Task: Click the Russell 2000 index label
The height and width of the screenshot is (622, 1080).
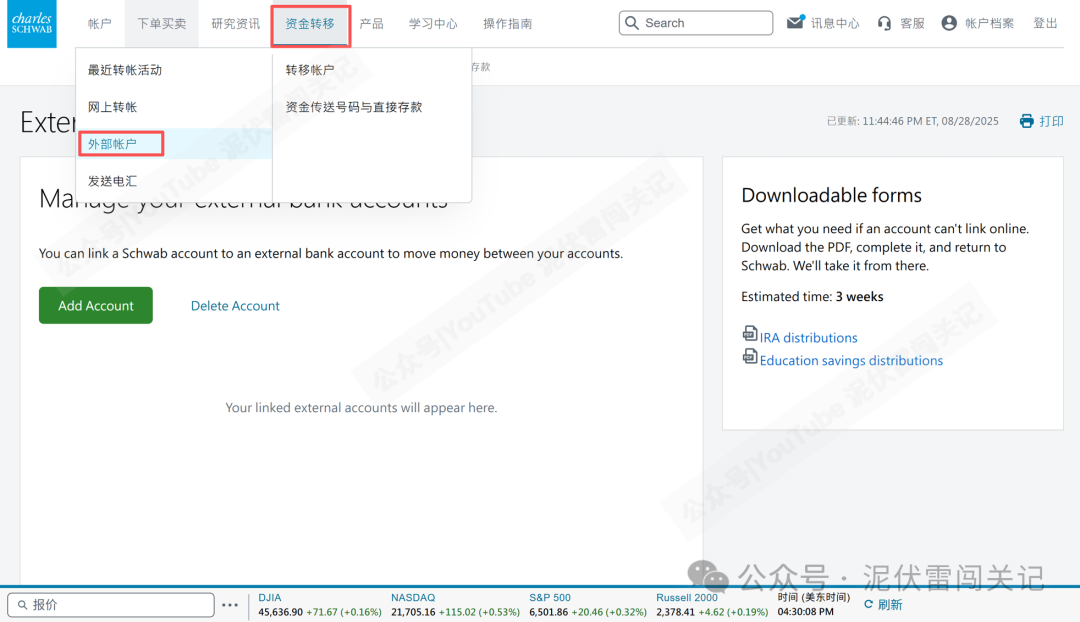Action: pos(686,597)
